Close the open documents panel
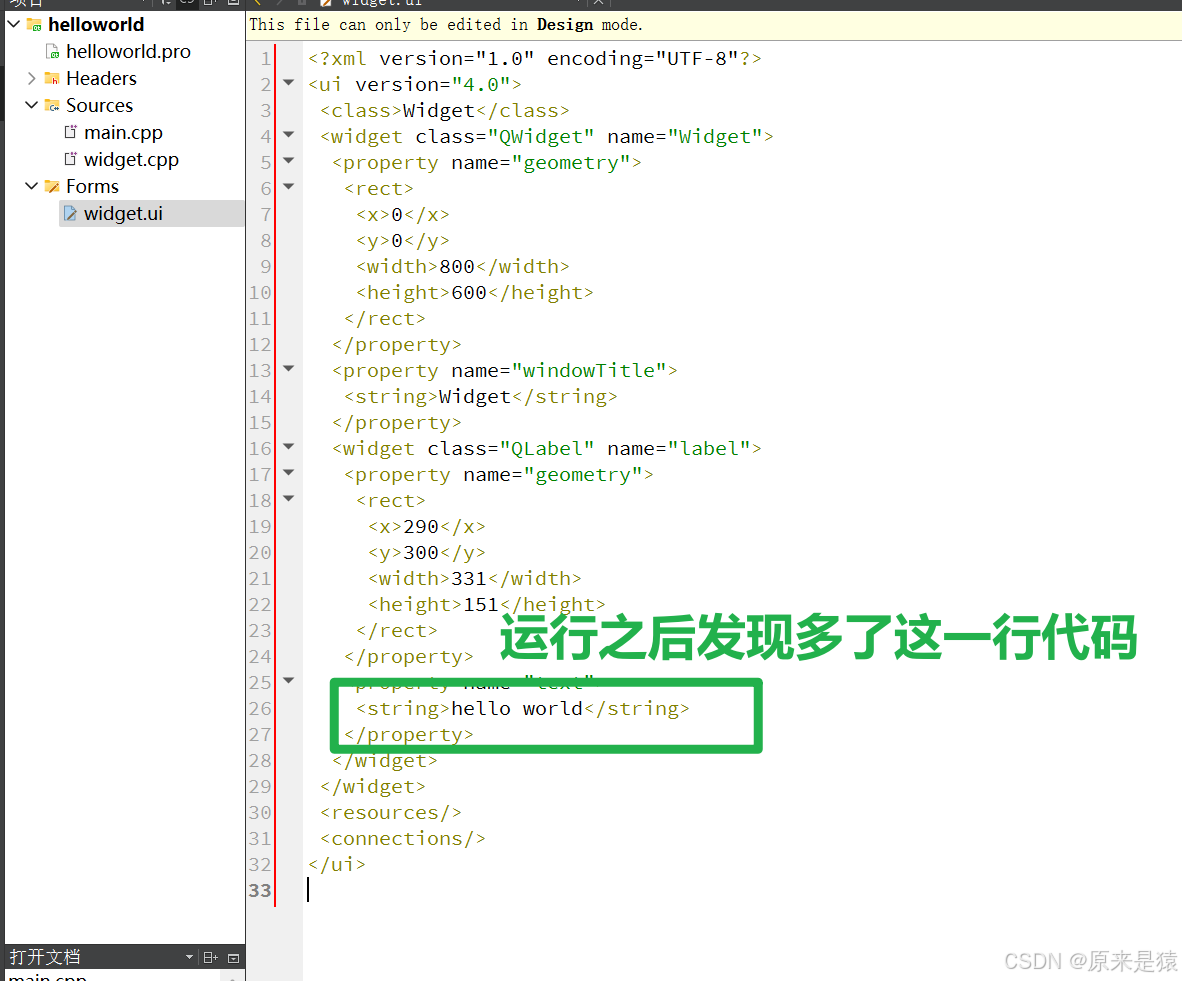This screenshot has height=981, width=1182. (x=233, y=958)
